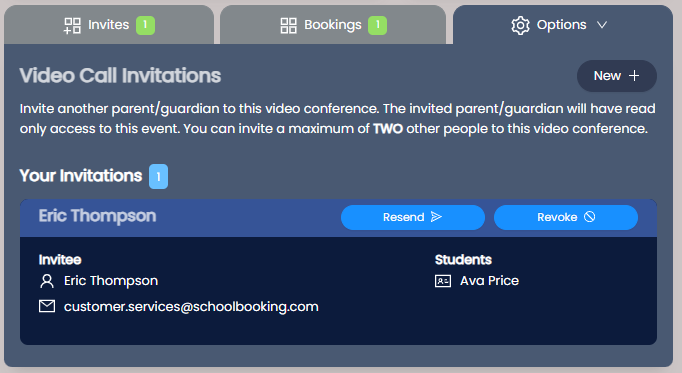Click the Your Invitations heading
Viewport: 682px width, 373px height.
coord(80,176)
